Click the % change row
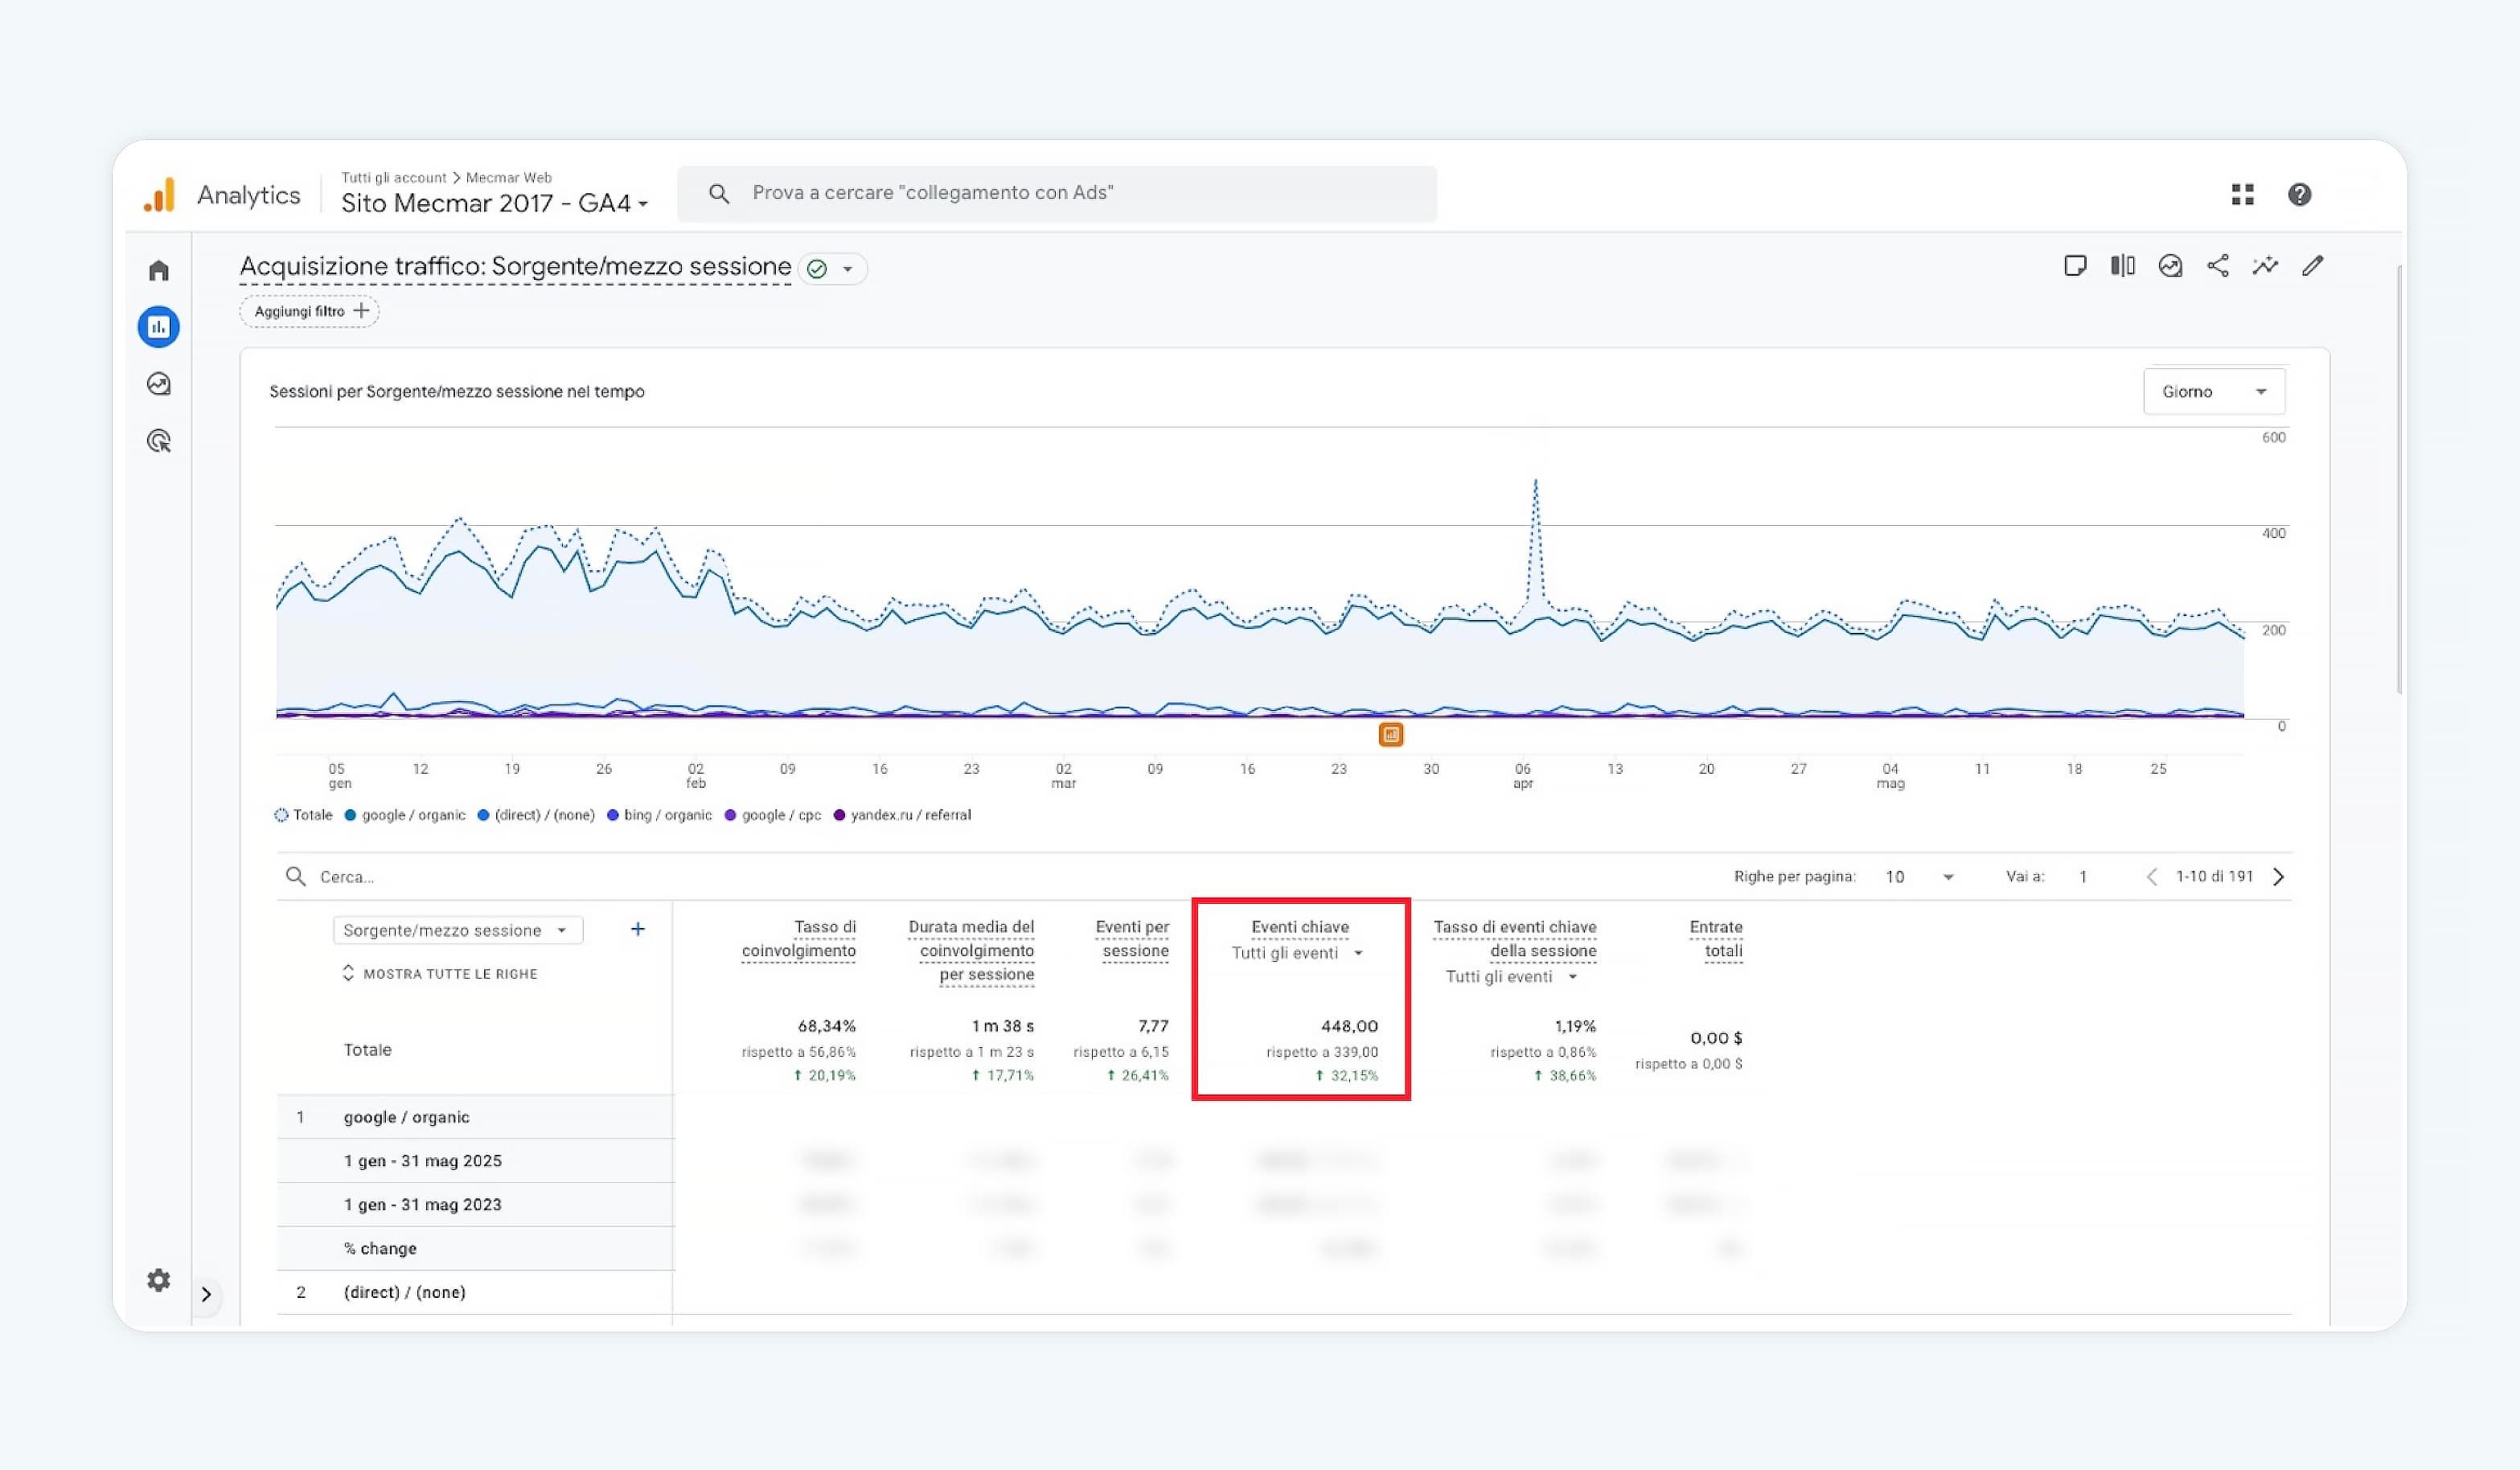2520x1470 pixels. [x=475, y=1249]
